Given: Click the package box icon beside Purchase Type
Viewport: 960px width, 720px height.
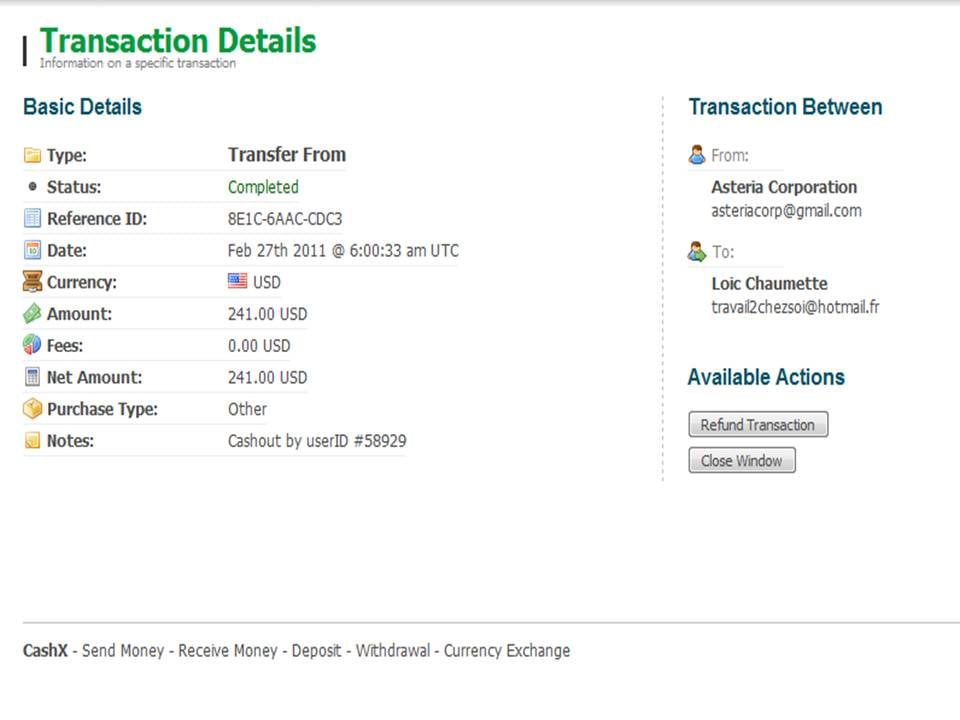Looking at the screenshot, I should click(32, 409).
